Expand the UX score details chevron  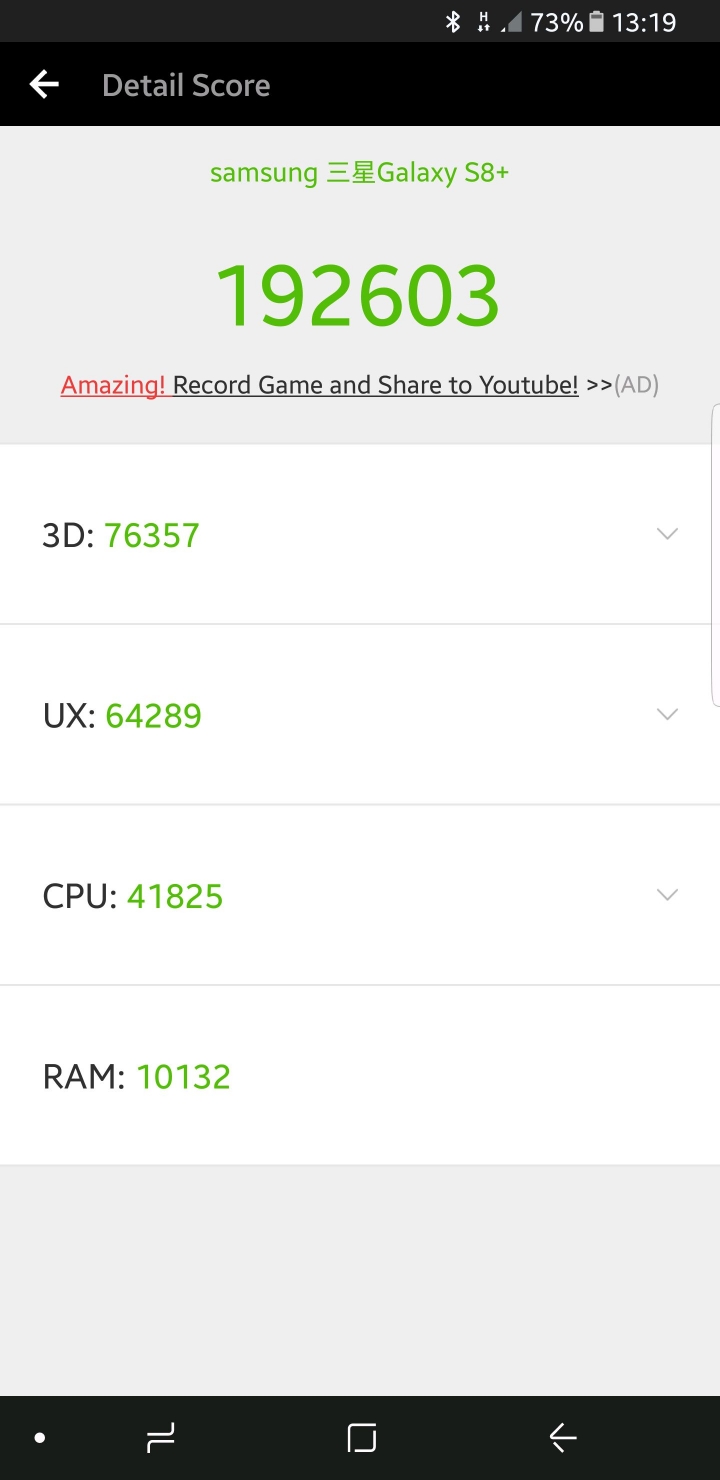pos(667,714)
